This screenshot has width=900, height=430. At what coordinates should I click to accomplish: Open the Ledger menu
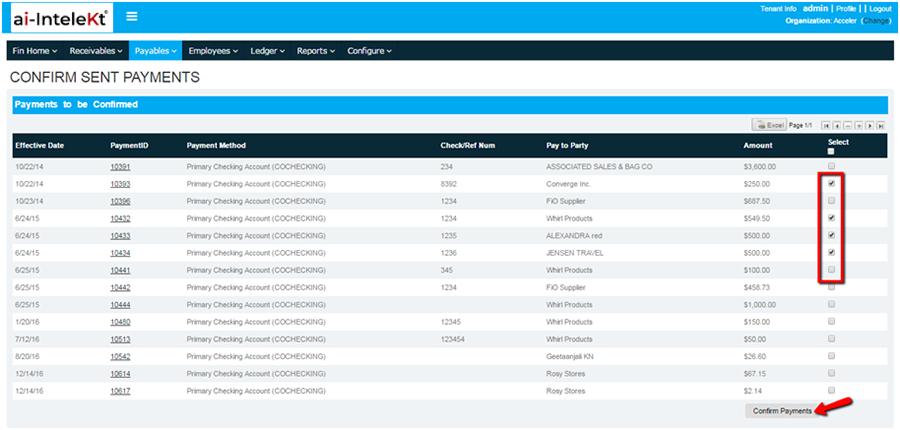coord(267,51)
